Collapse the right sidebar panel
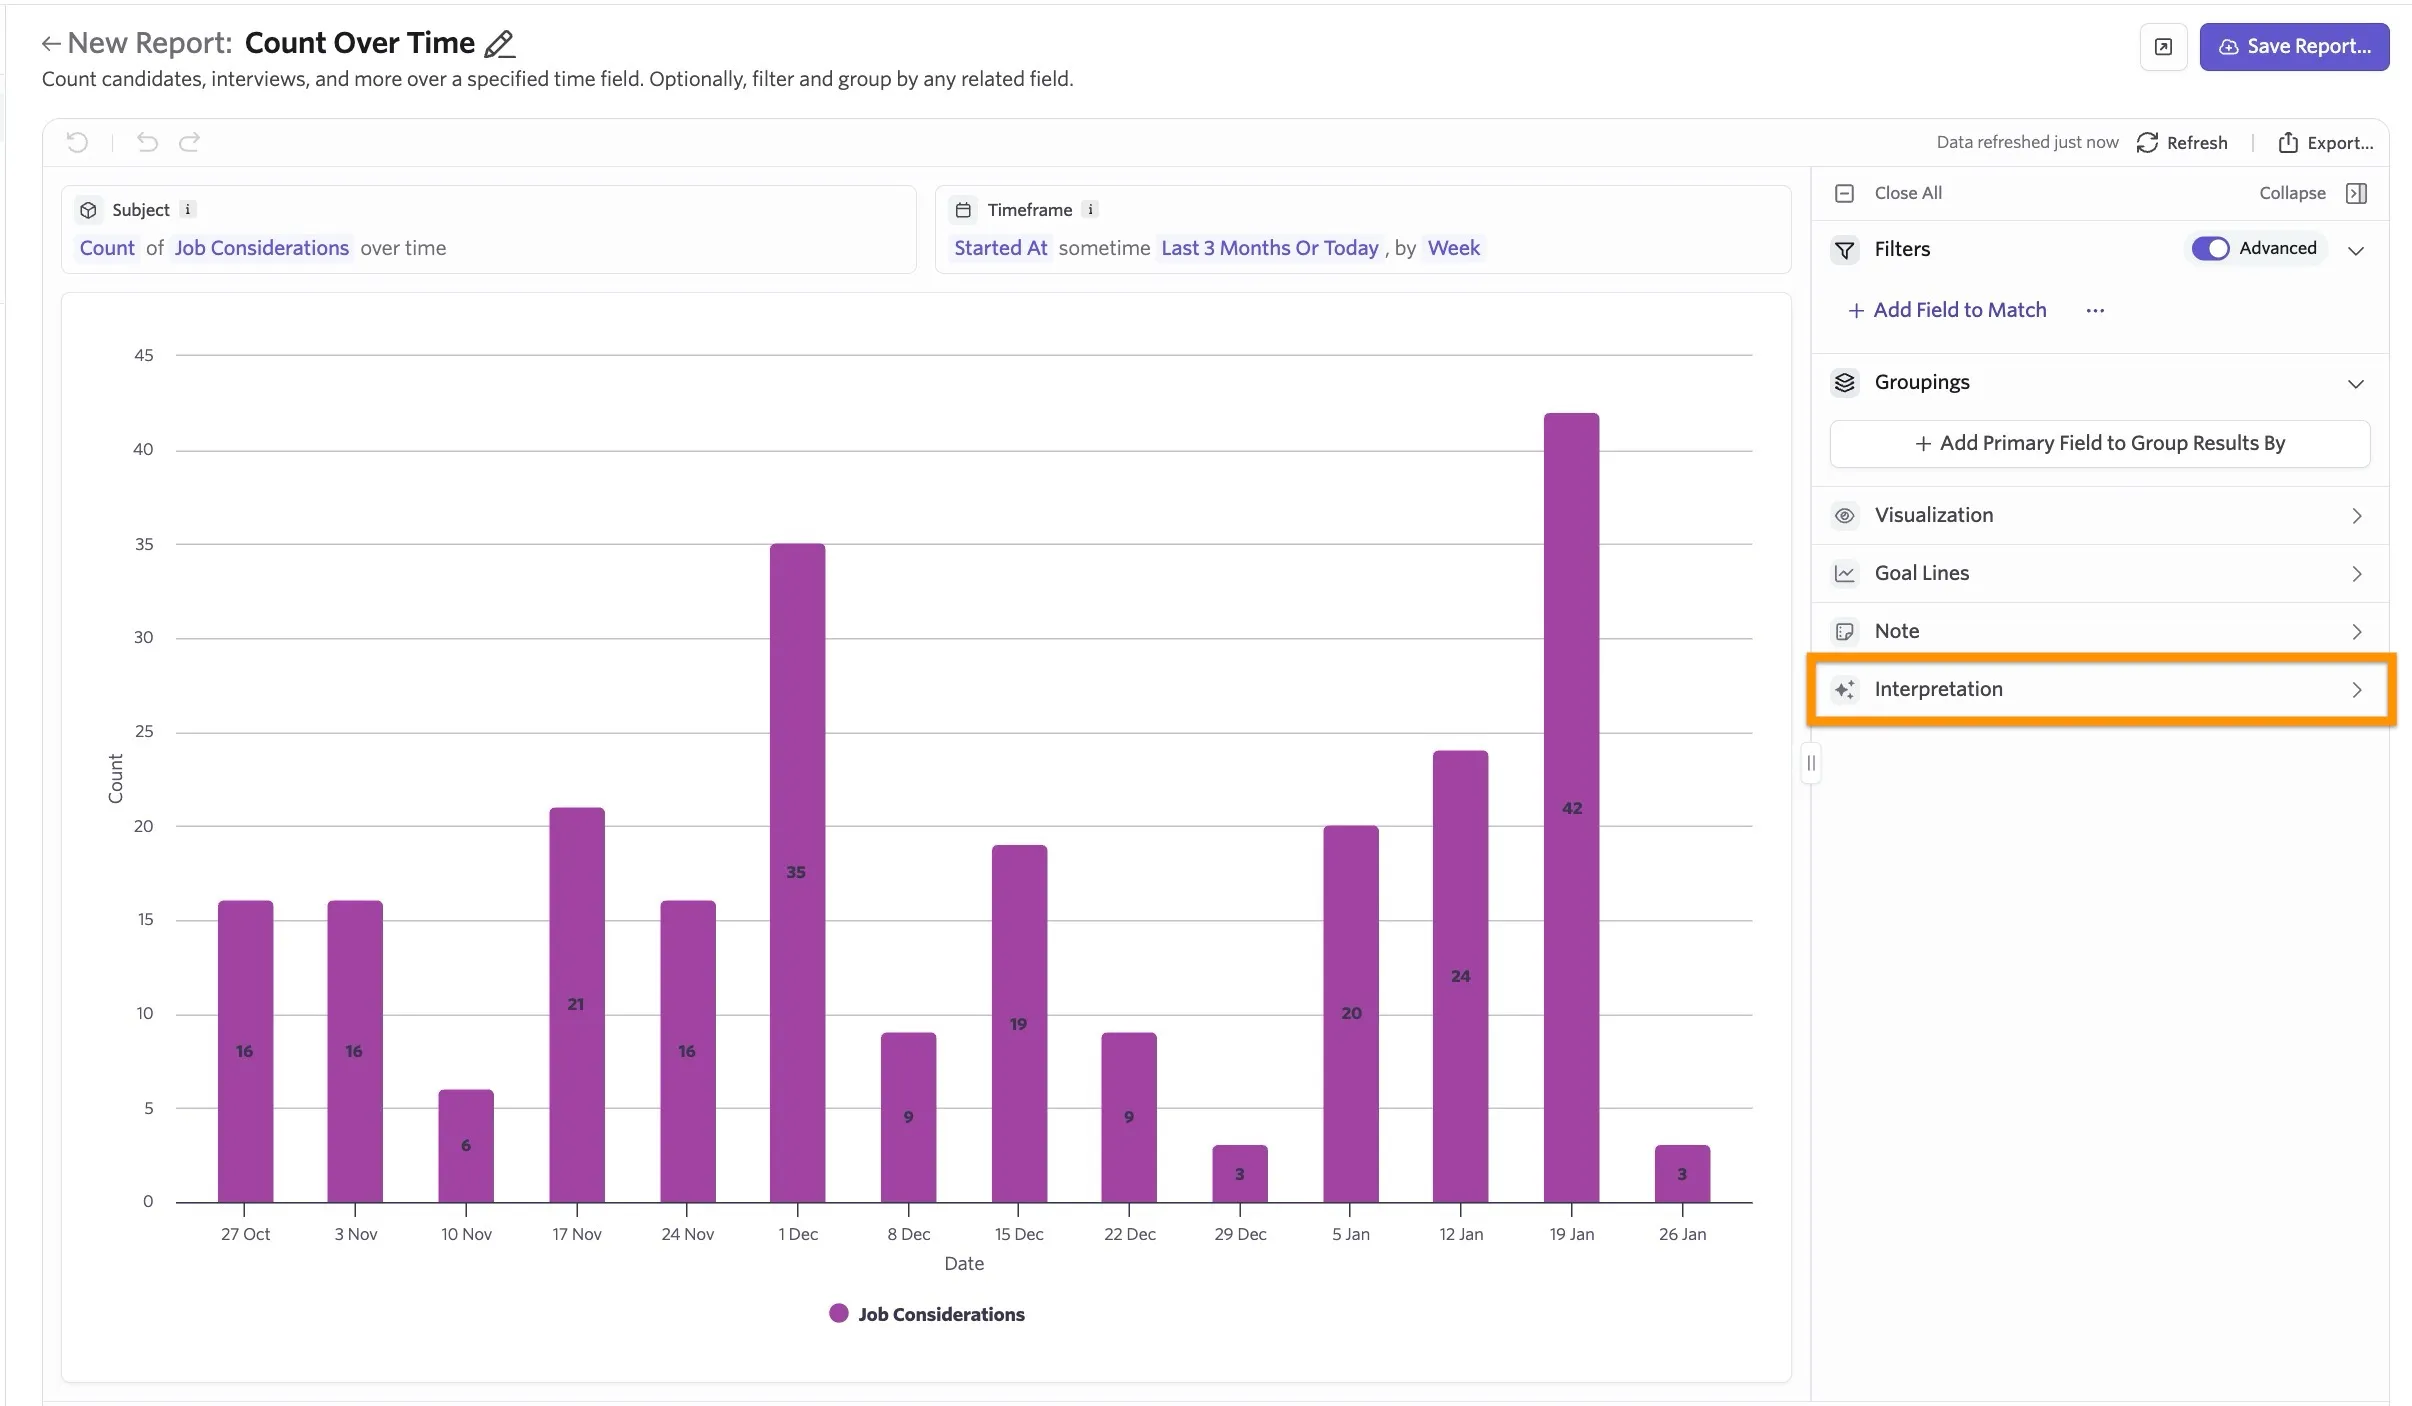 pos(2312,193)
